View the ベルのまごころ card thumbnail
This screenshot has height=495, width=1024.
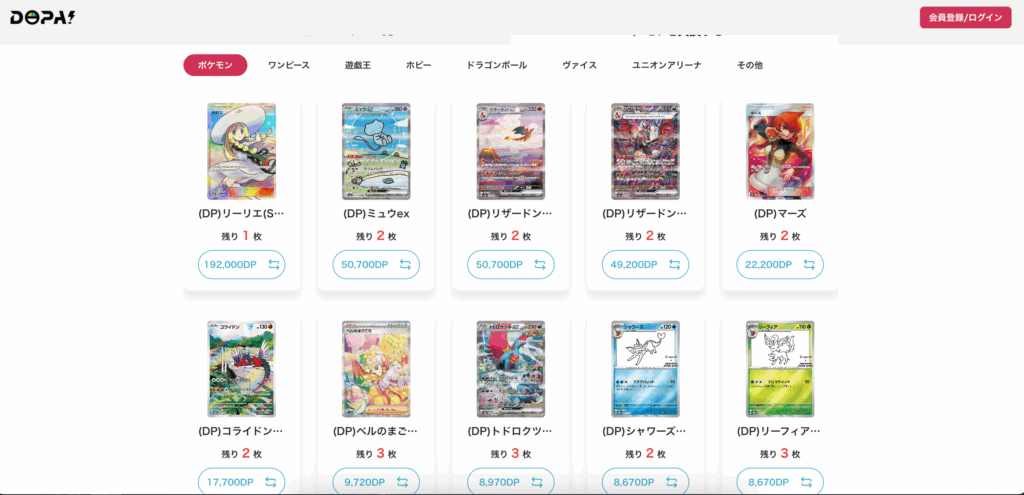(376, 368)
